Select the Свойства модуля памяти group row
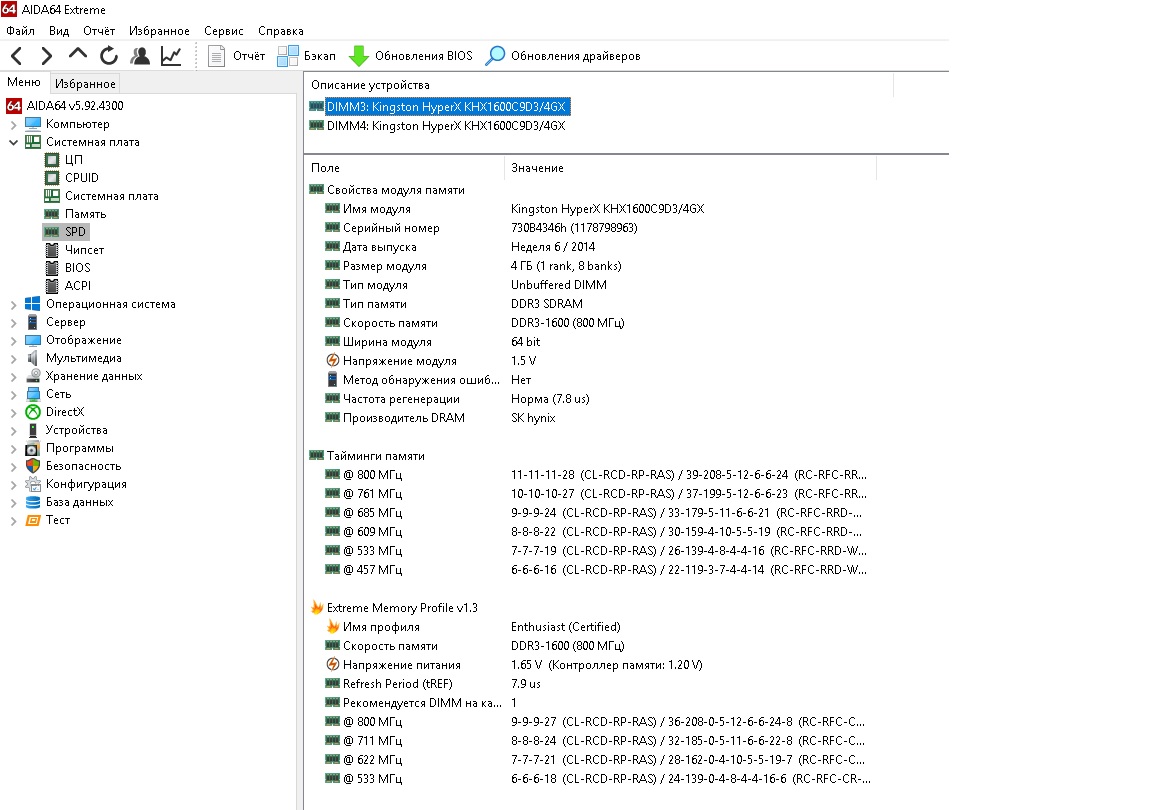This screenshot has height=810, width=1152. [x=395, y=190]
